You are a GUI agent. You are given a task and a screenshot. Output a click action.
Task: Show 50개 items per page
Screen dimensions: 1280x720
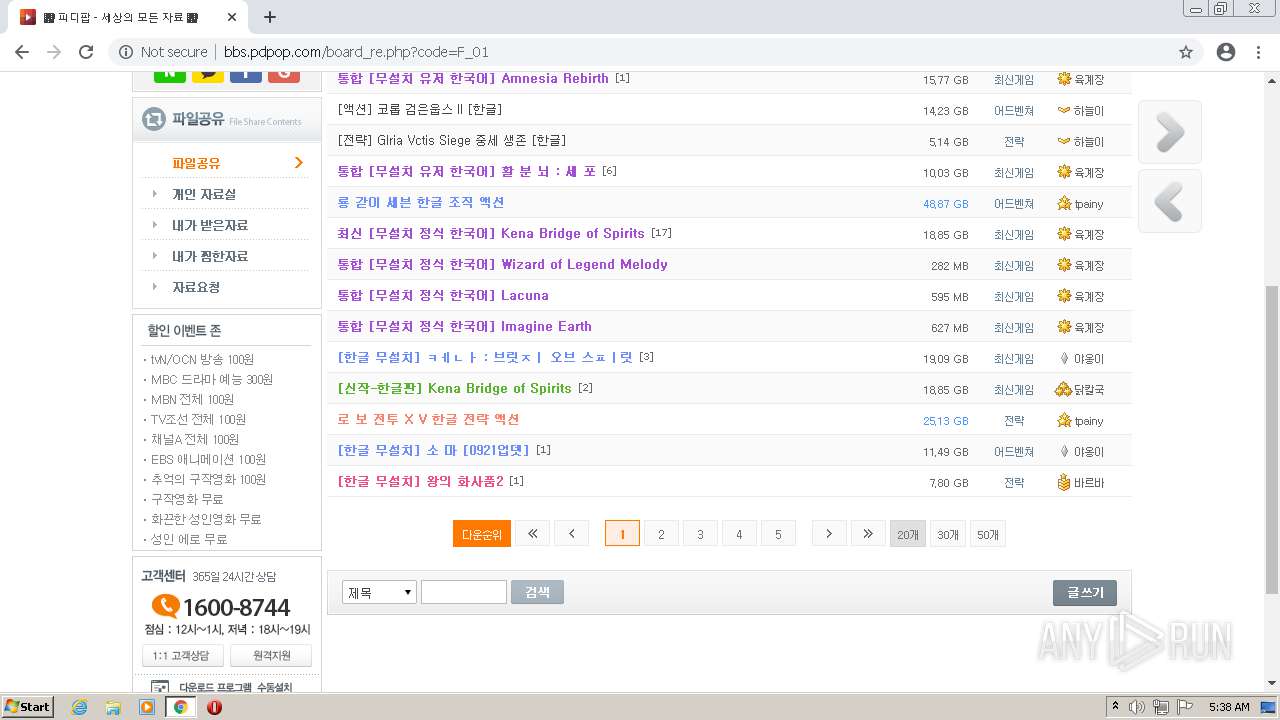(x=988, y=534)
